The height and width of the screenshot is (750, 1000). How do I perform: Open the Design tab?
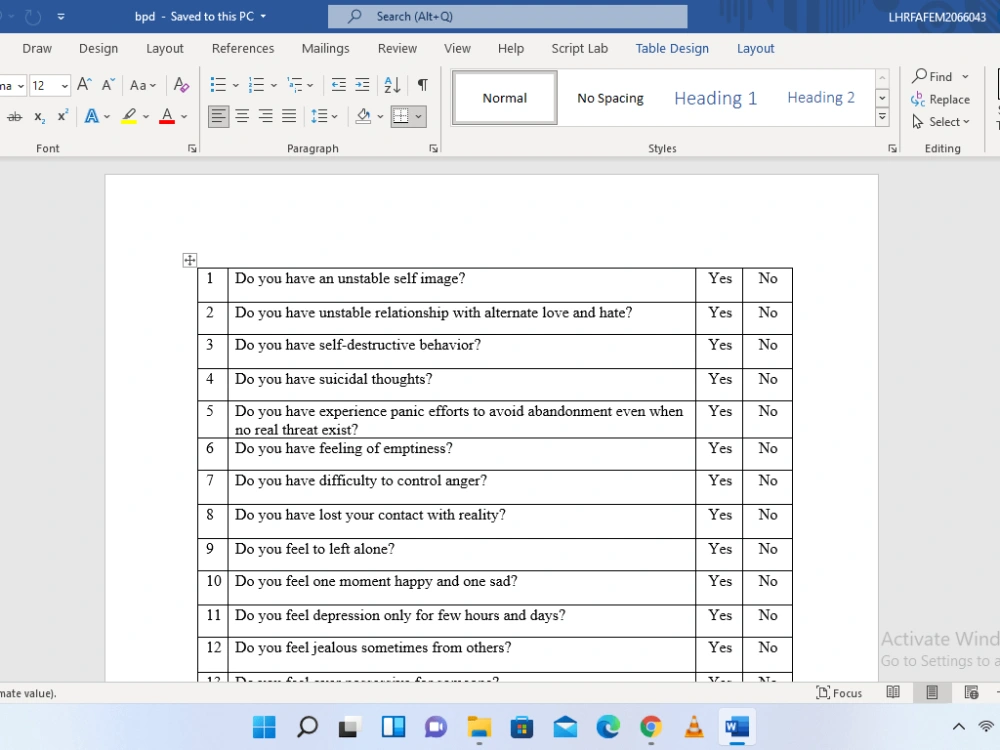pos(98,48)
